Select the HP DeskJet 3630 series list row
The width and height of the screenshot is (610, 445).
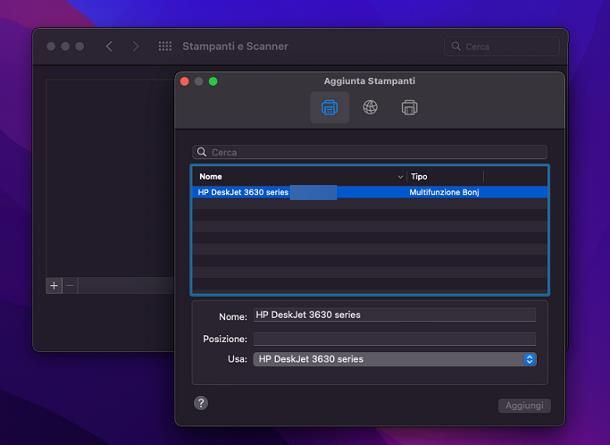pyautogui.click(x=370, y=192)
